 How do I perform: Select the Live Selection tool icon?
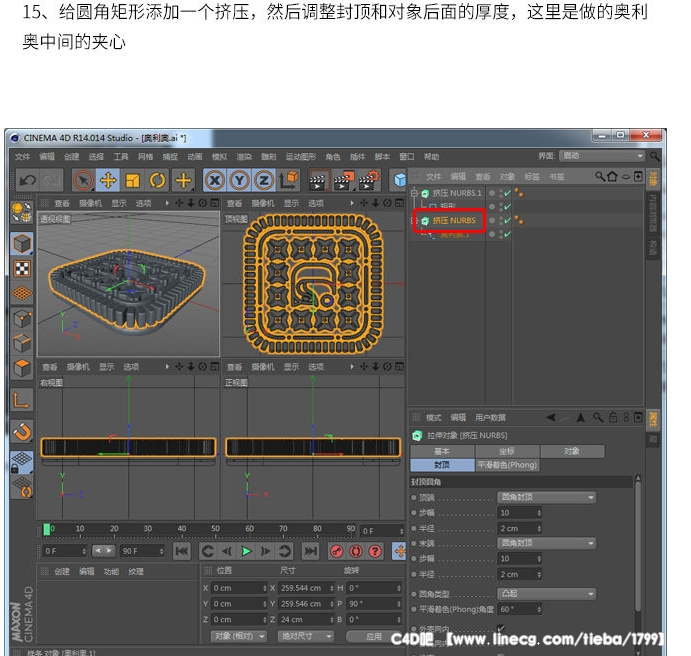coord(83,180)
